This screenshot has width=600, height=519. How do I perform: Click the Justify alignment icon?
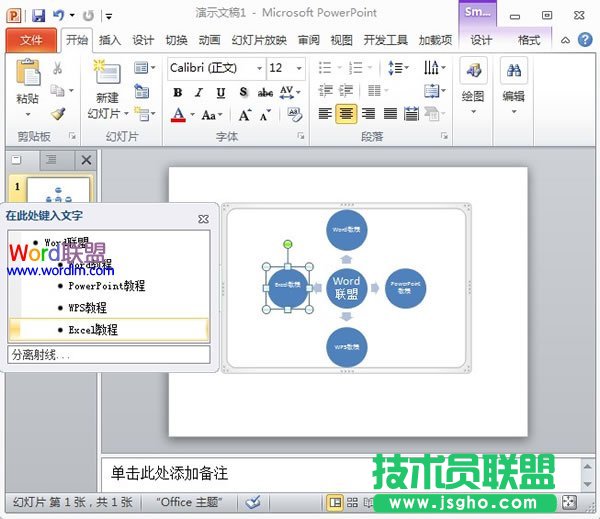[390, 114]
